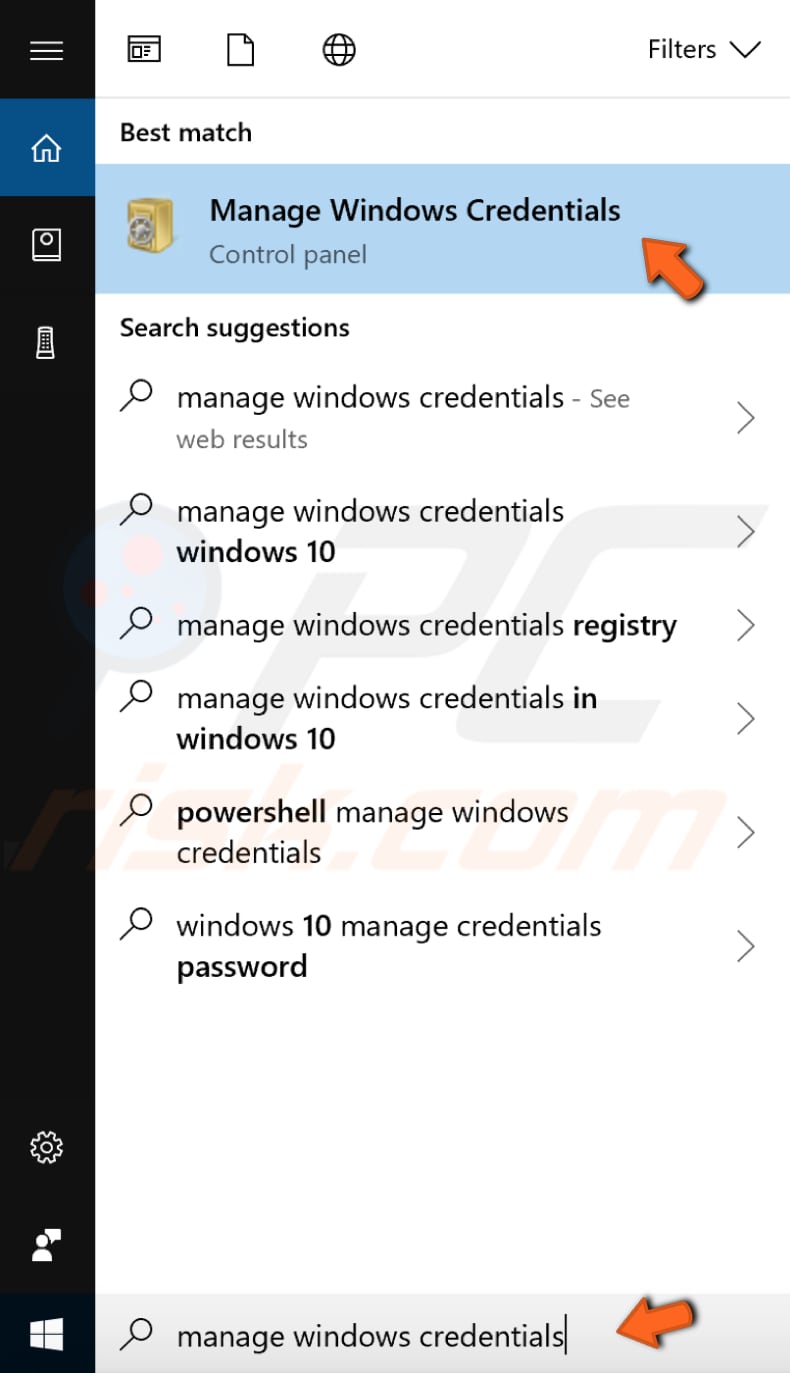Click the Home icon in the sidebar
790x1373 pixels.
coord(46,146)
